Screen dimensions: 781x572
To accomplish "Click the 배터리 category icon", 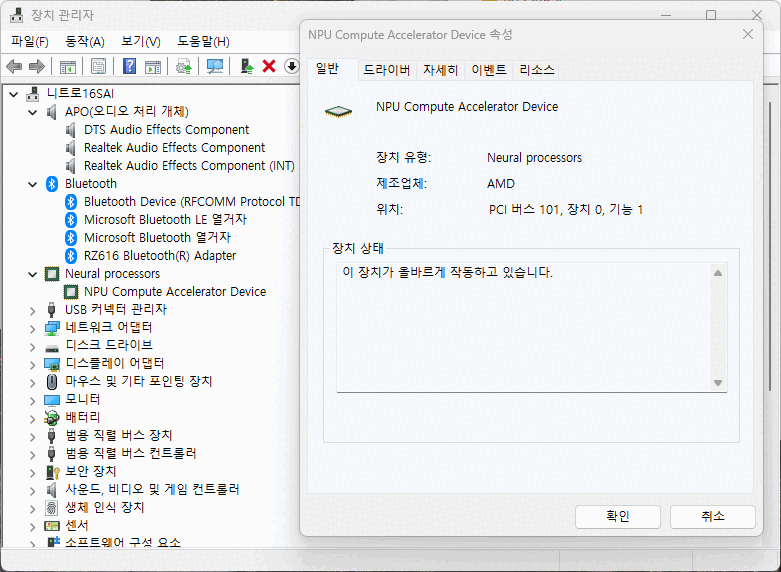I will pyautogui.click(x=52, y=418).
